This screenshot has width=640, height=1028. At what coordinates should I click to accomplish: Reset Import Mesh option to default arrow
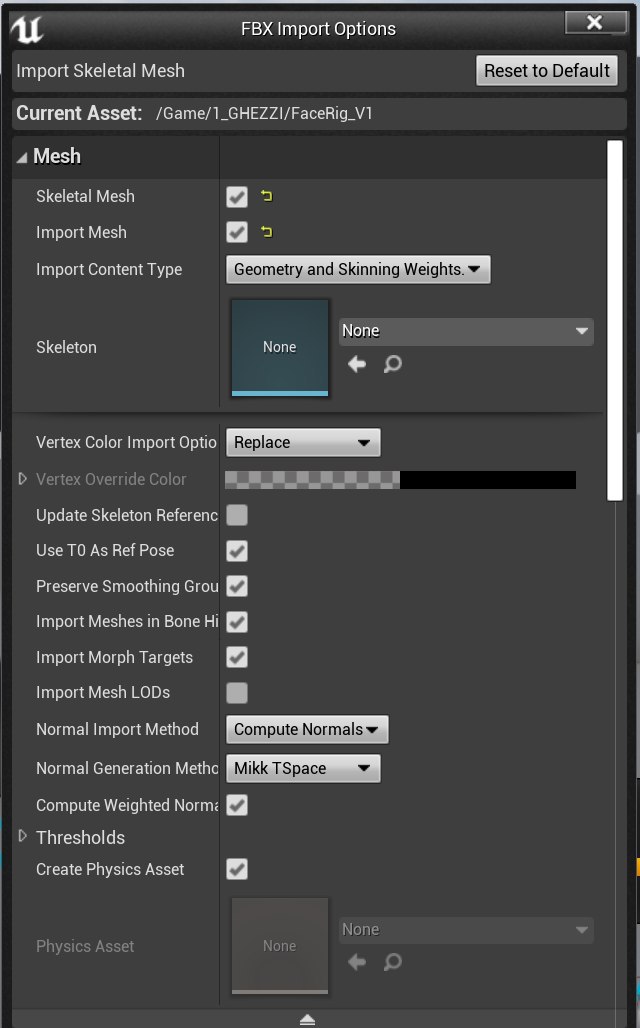[x=266, y=231]
